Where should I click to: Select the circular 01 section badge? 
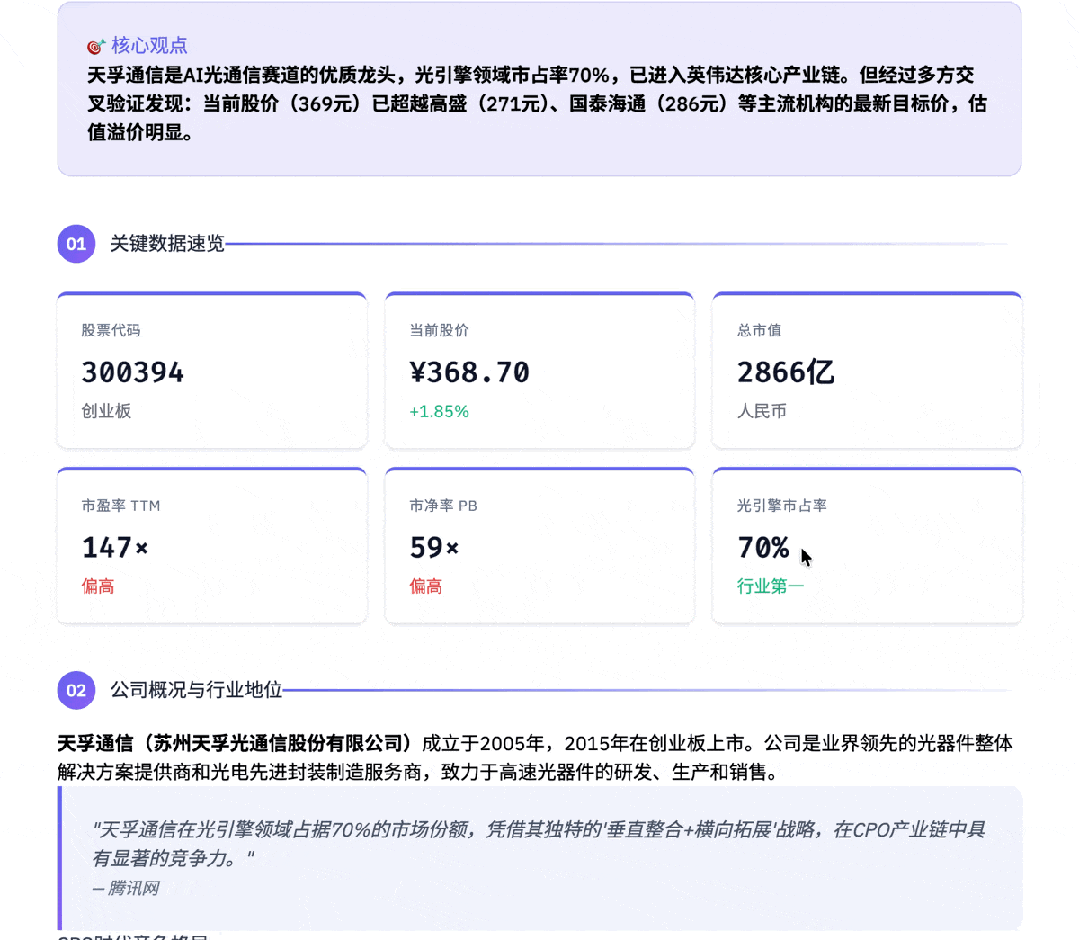click(76, 243)
